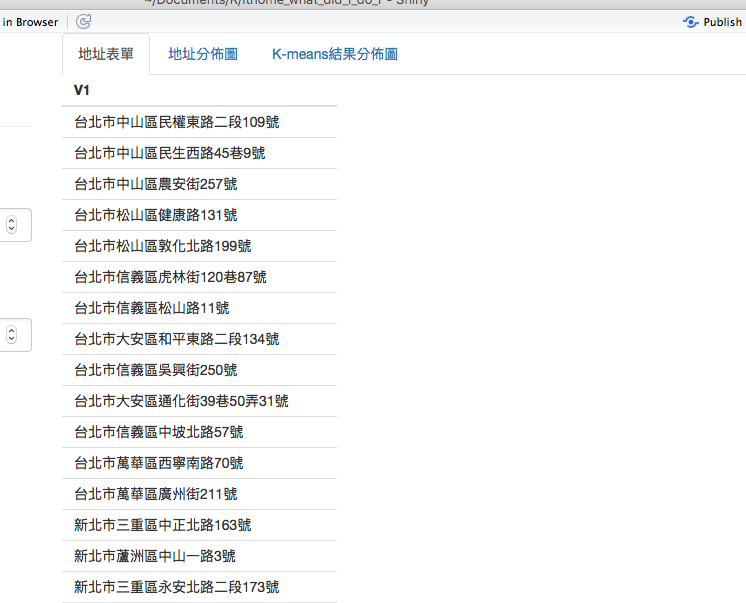
Task: Select row 台北市萬華區廣州街211號
Action: [x=199, y=494]
